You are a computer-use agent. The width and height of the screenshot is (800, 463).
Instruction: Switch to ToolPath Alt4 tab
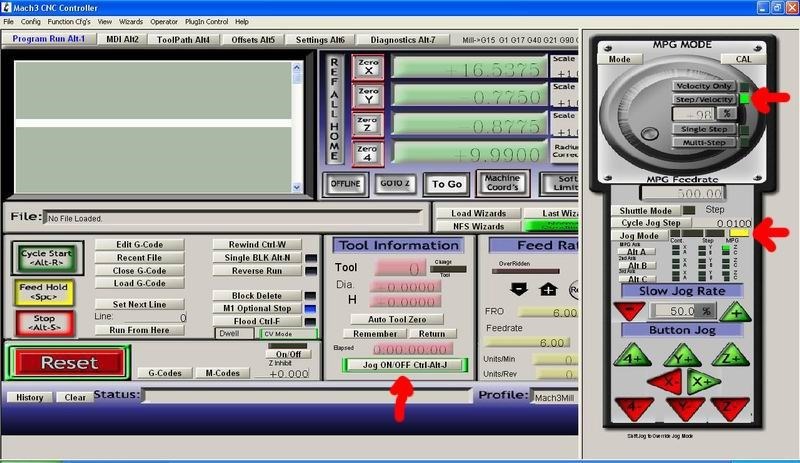click(x=183, y=39)
